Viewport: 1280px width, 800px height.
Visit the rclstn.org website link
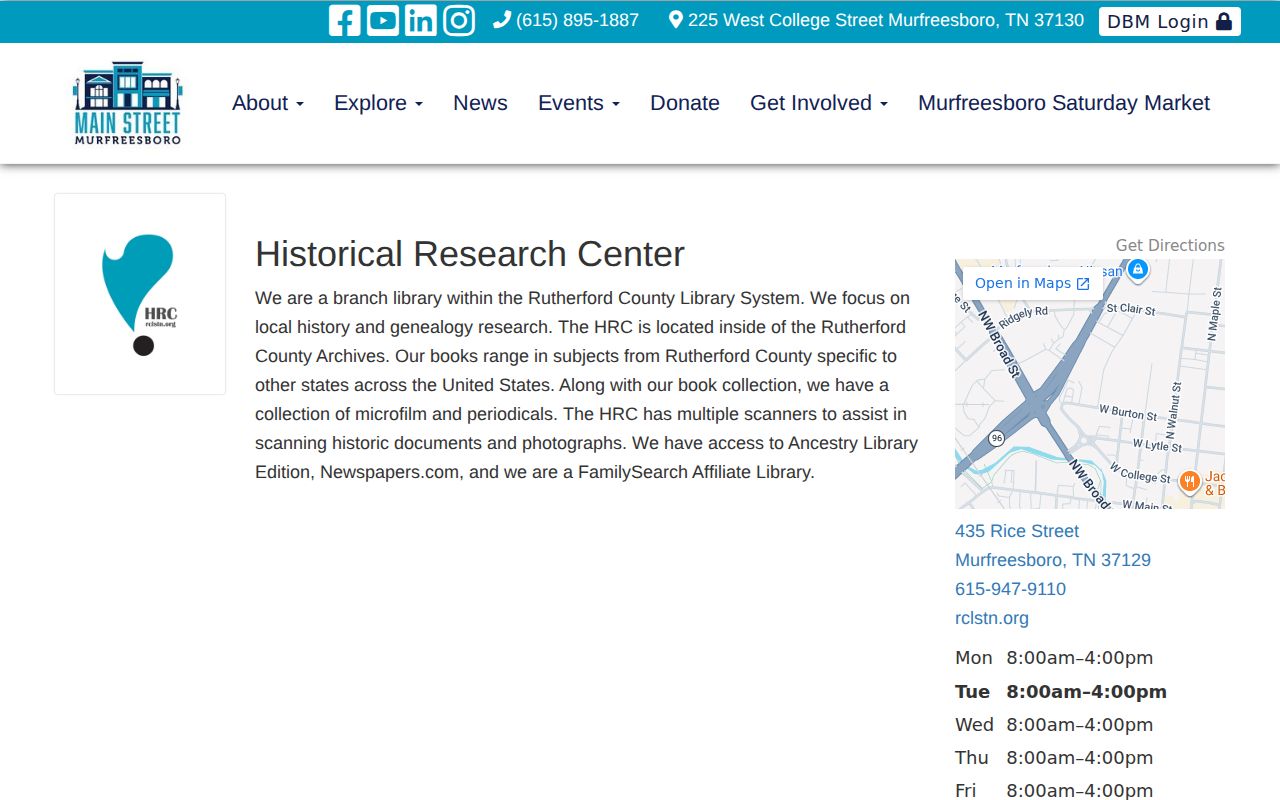click(x=992, y=618)
